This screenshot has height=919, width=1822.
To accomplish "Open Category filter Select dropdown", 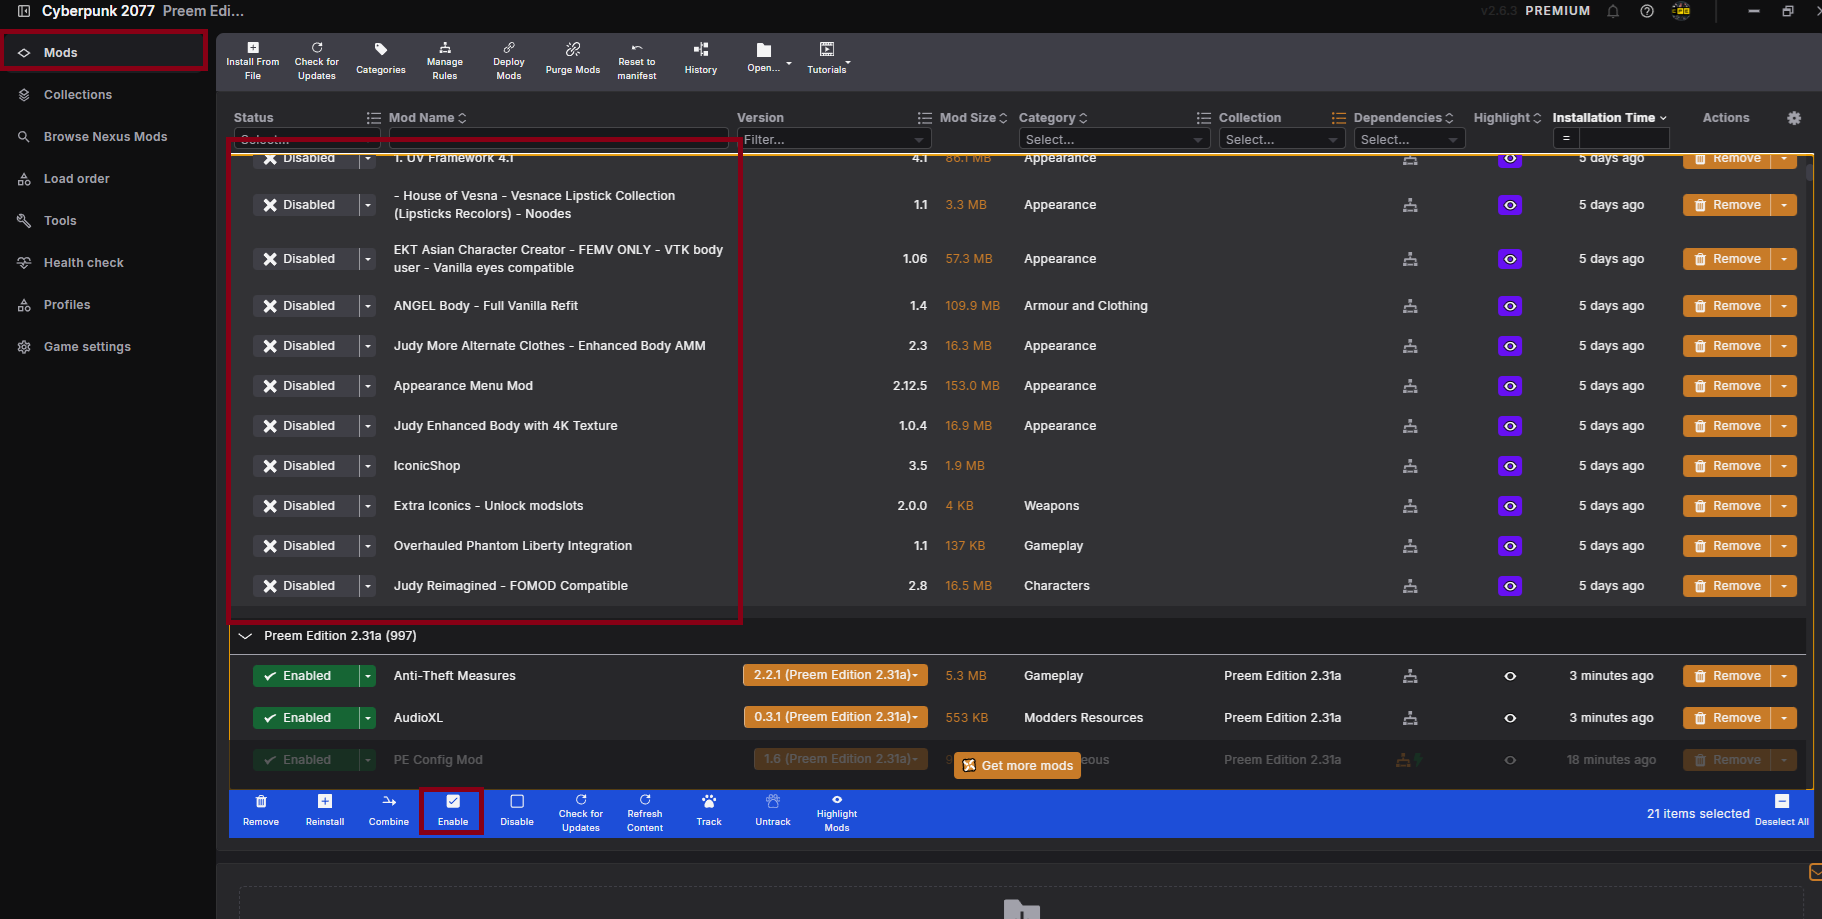I will [1114, 139].
